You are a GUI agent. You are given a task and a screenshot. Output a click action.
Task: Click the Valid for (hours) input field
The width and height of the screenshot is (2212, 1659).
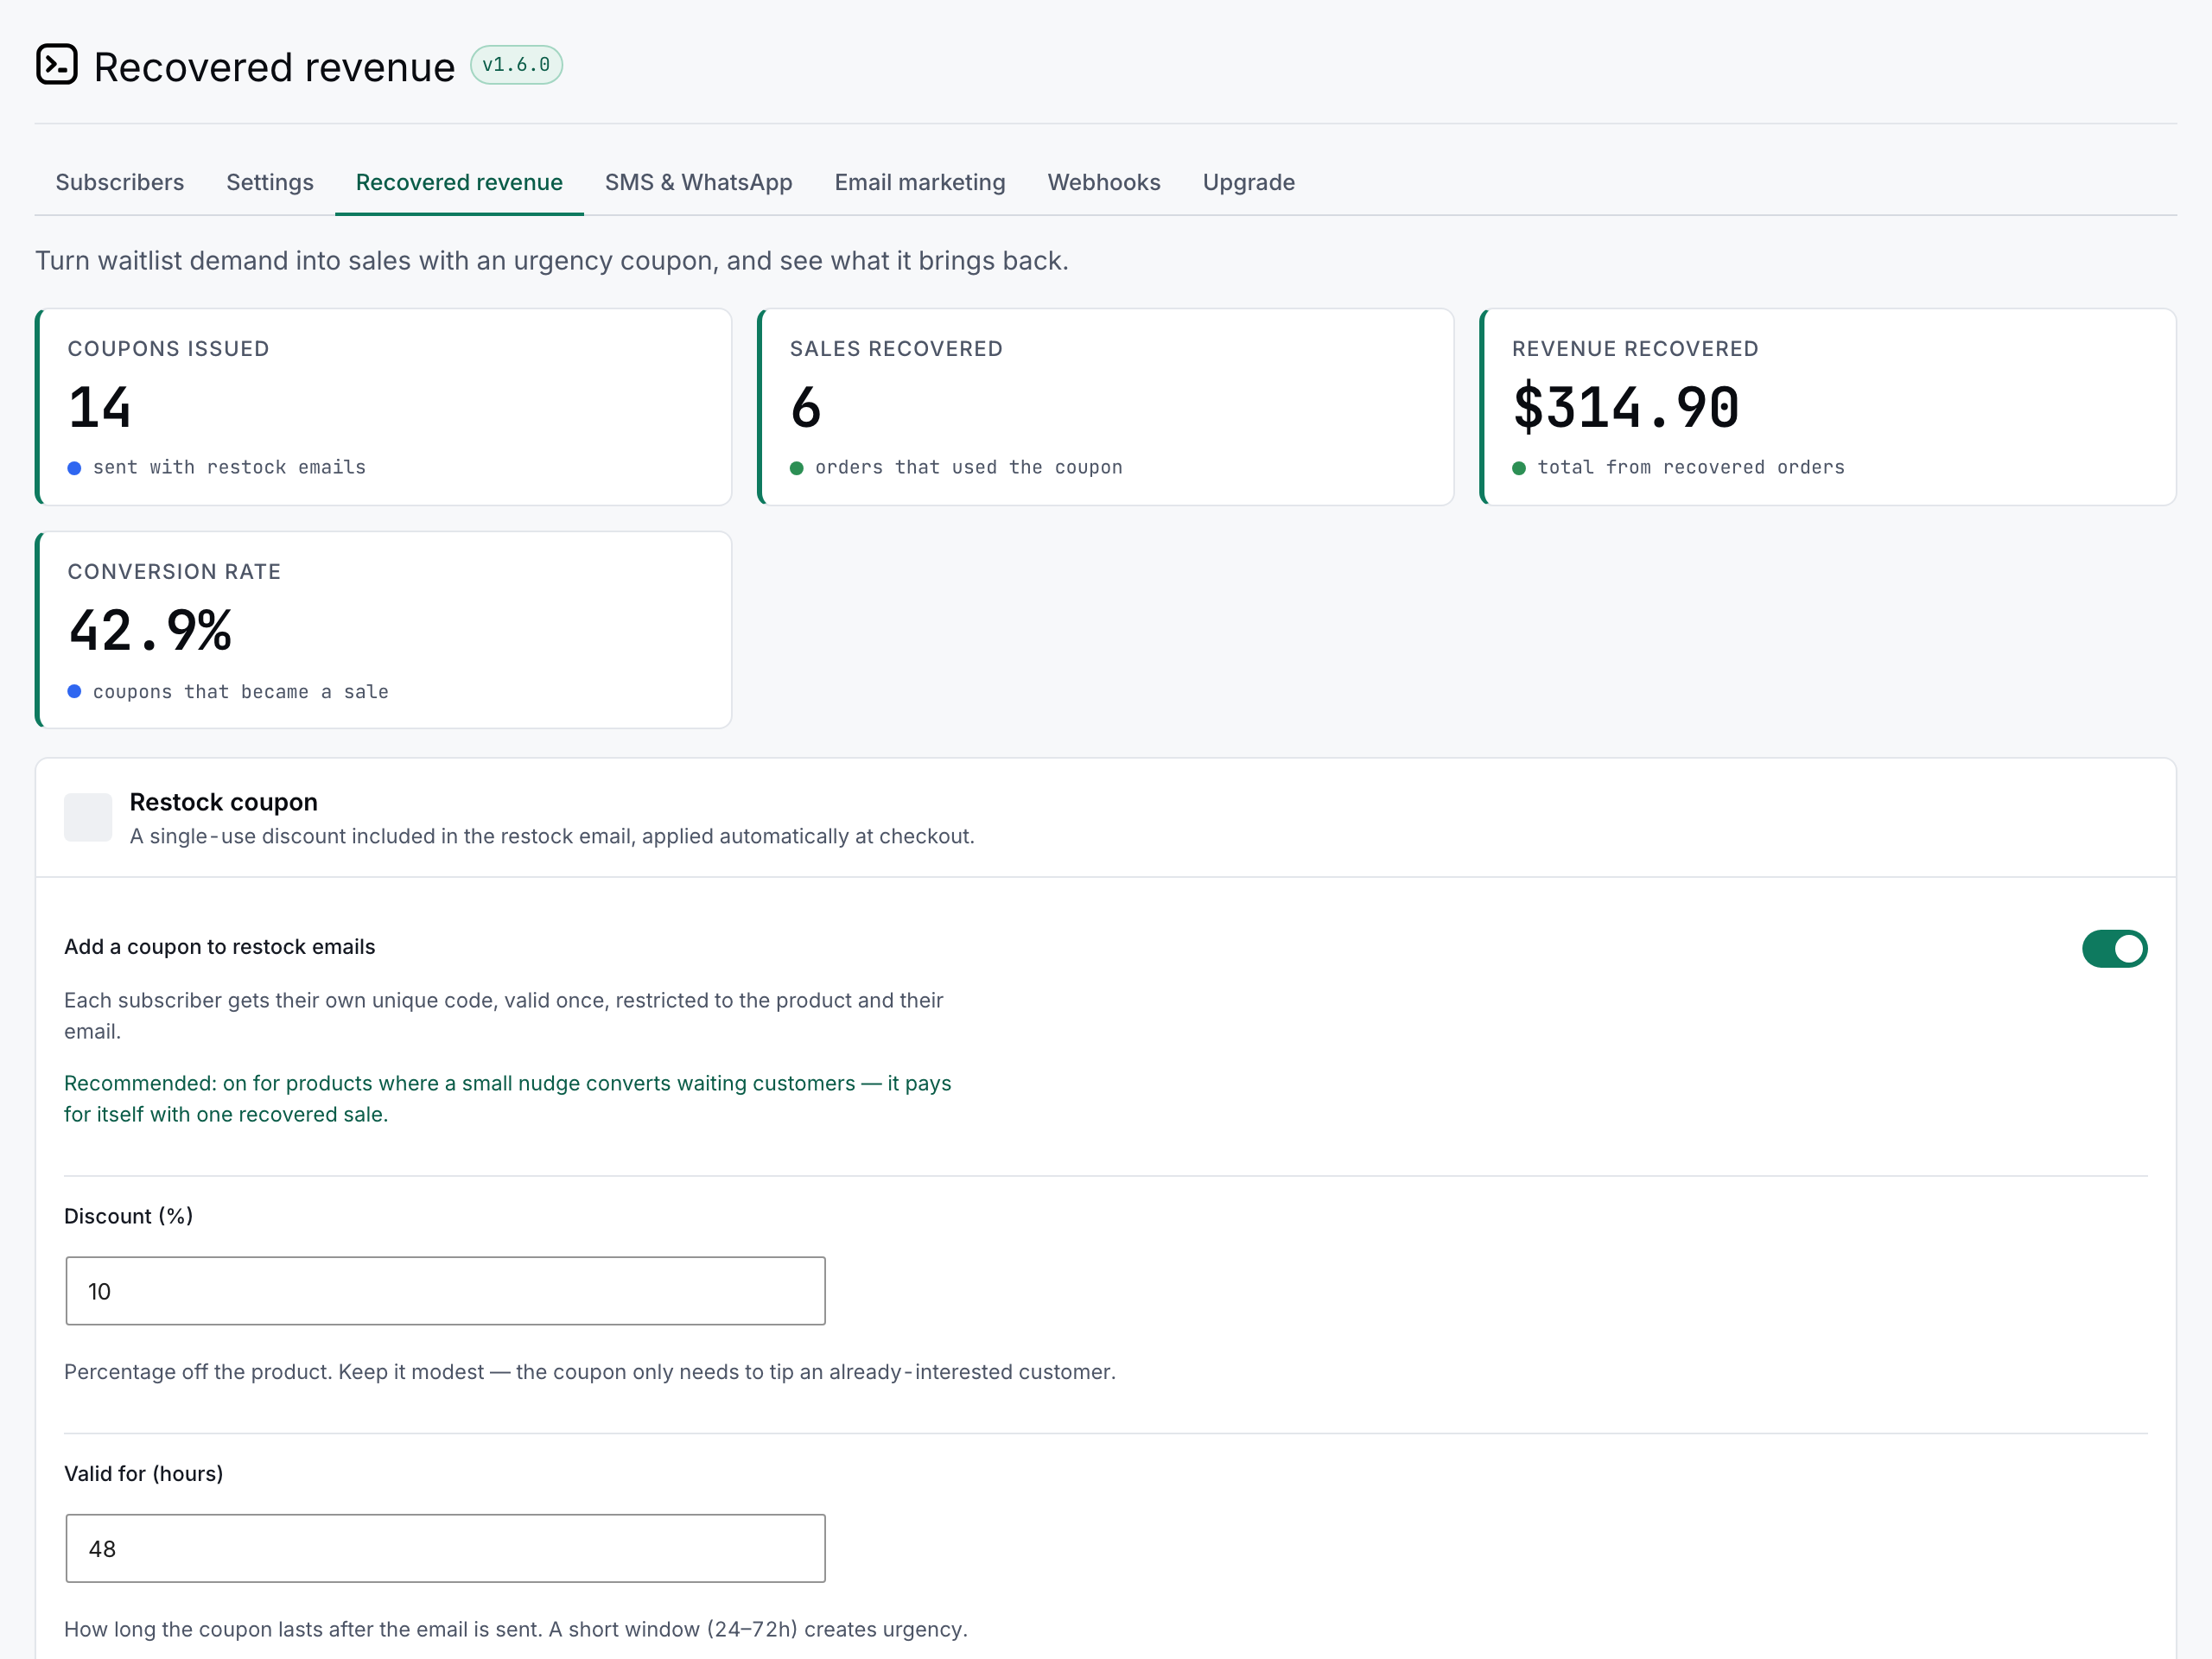pos(445,1548)
